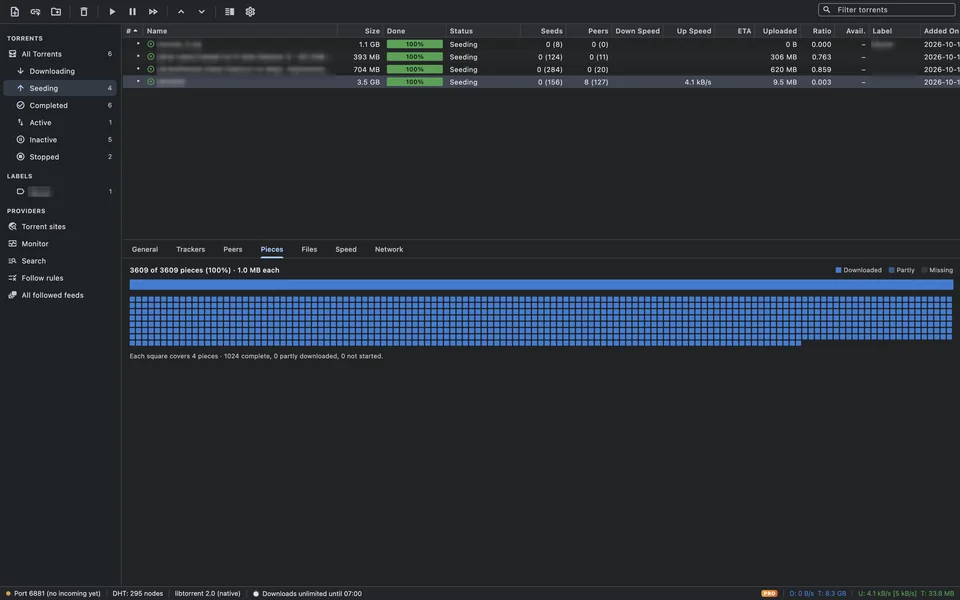Show All Torrents in the sidebar
Image resolution: width=960 pixels, height=600 pixels.
[59, 54]
